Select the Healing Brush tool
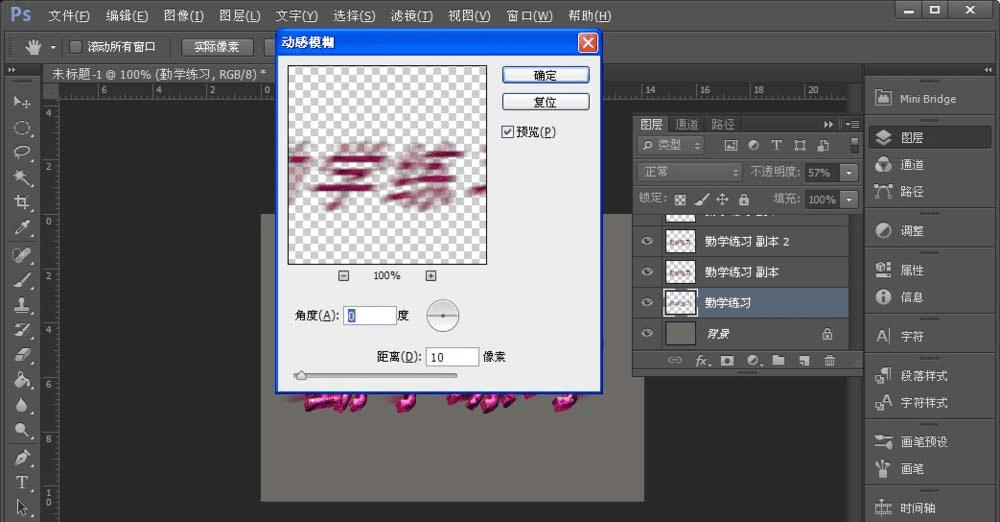Screen dimensions: 1000x522 (22, 255)
